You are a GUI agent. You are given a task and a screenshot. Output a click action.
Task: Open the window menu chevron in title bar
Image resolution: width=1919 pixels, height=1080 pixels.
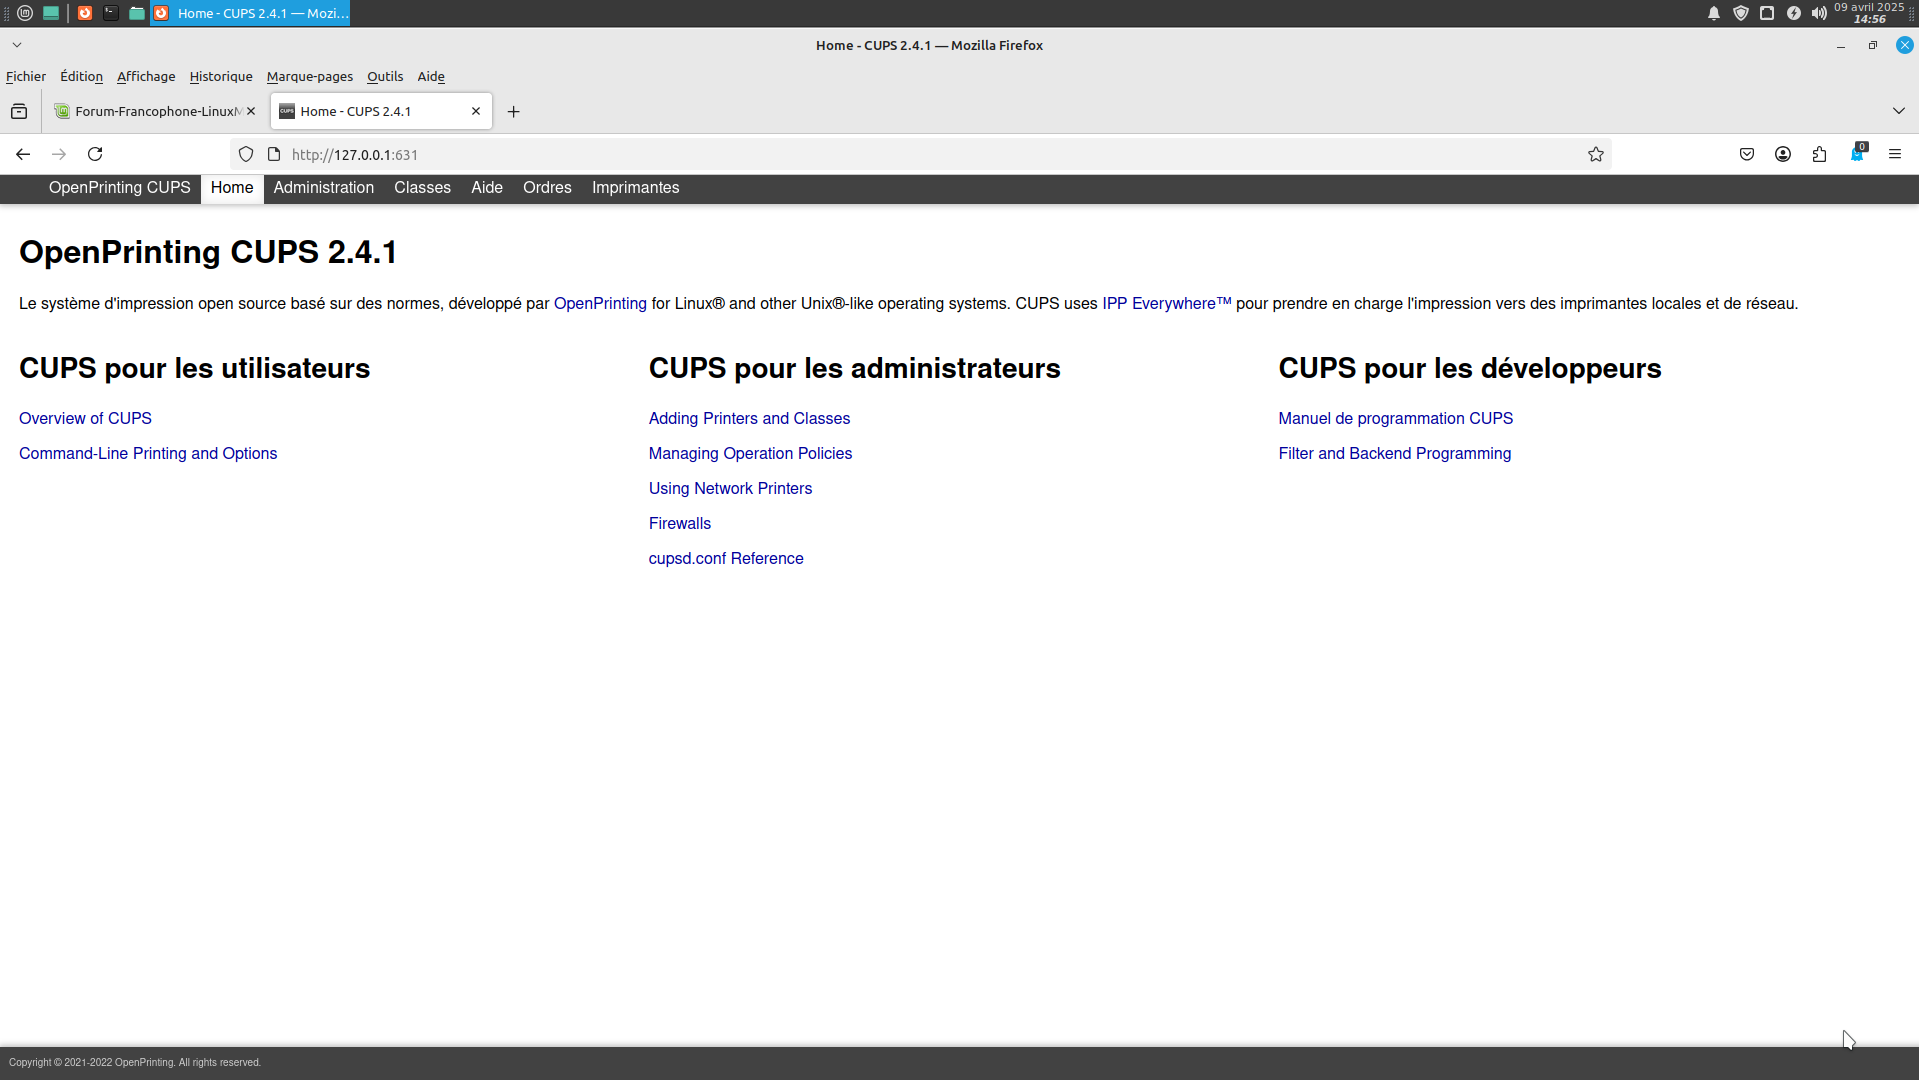pos(17,45)
